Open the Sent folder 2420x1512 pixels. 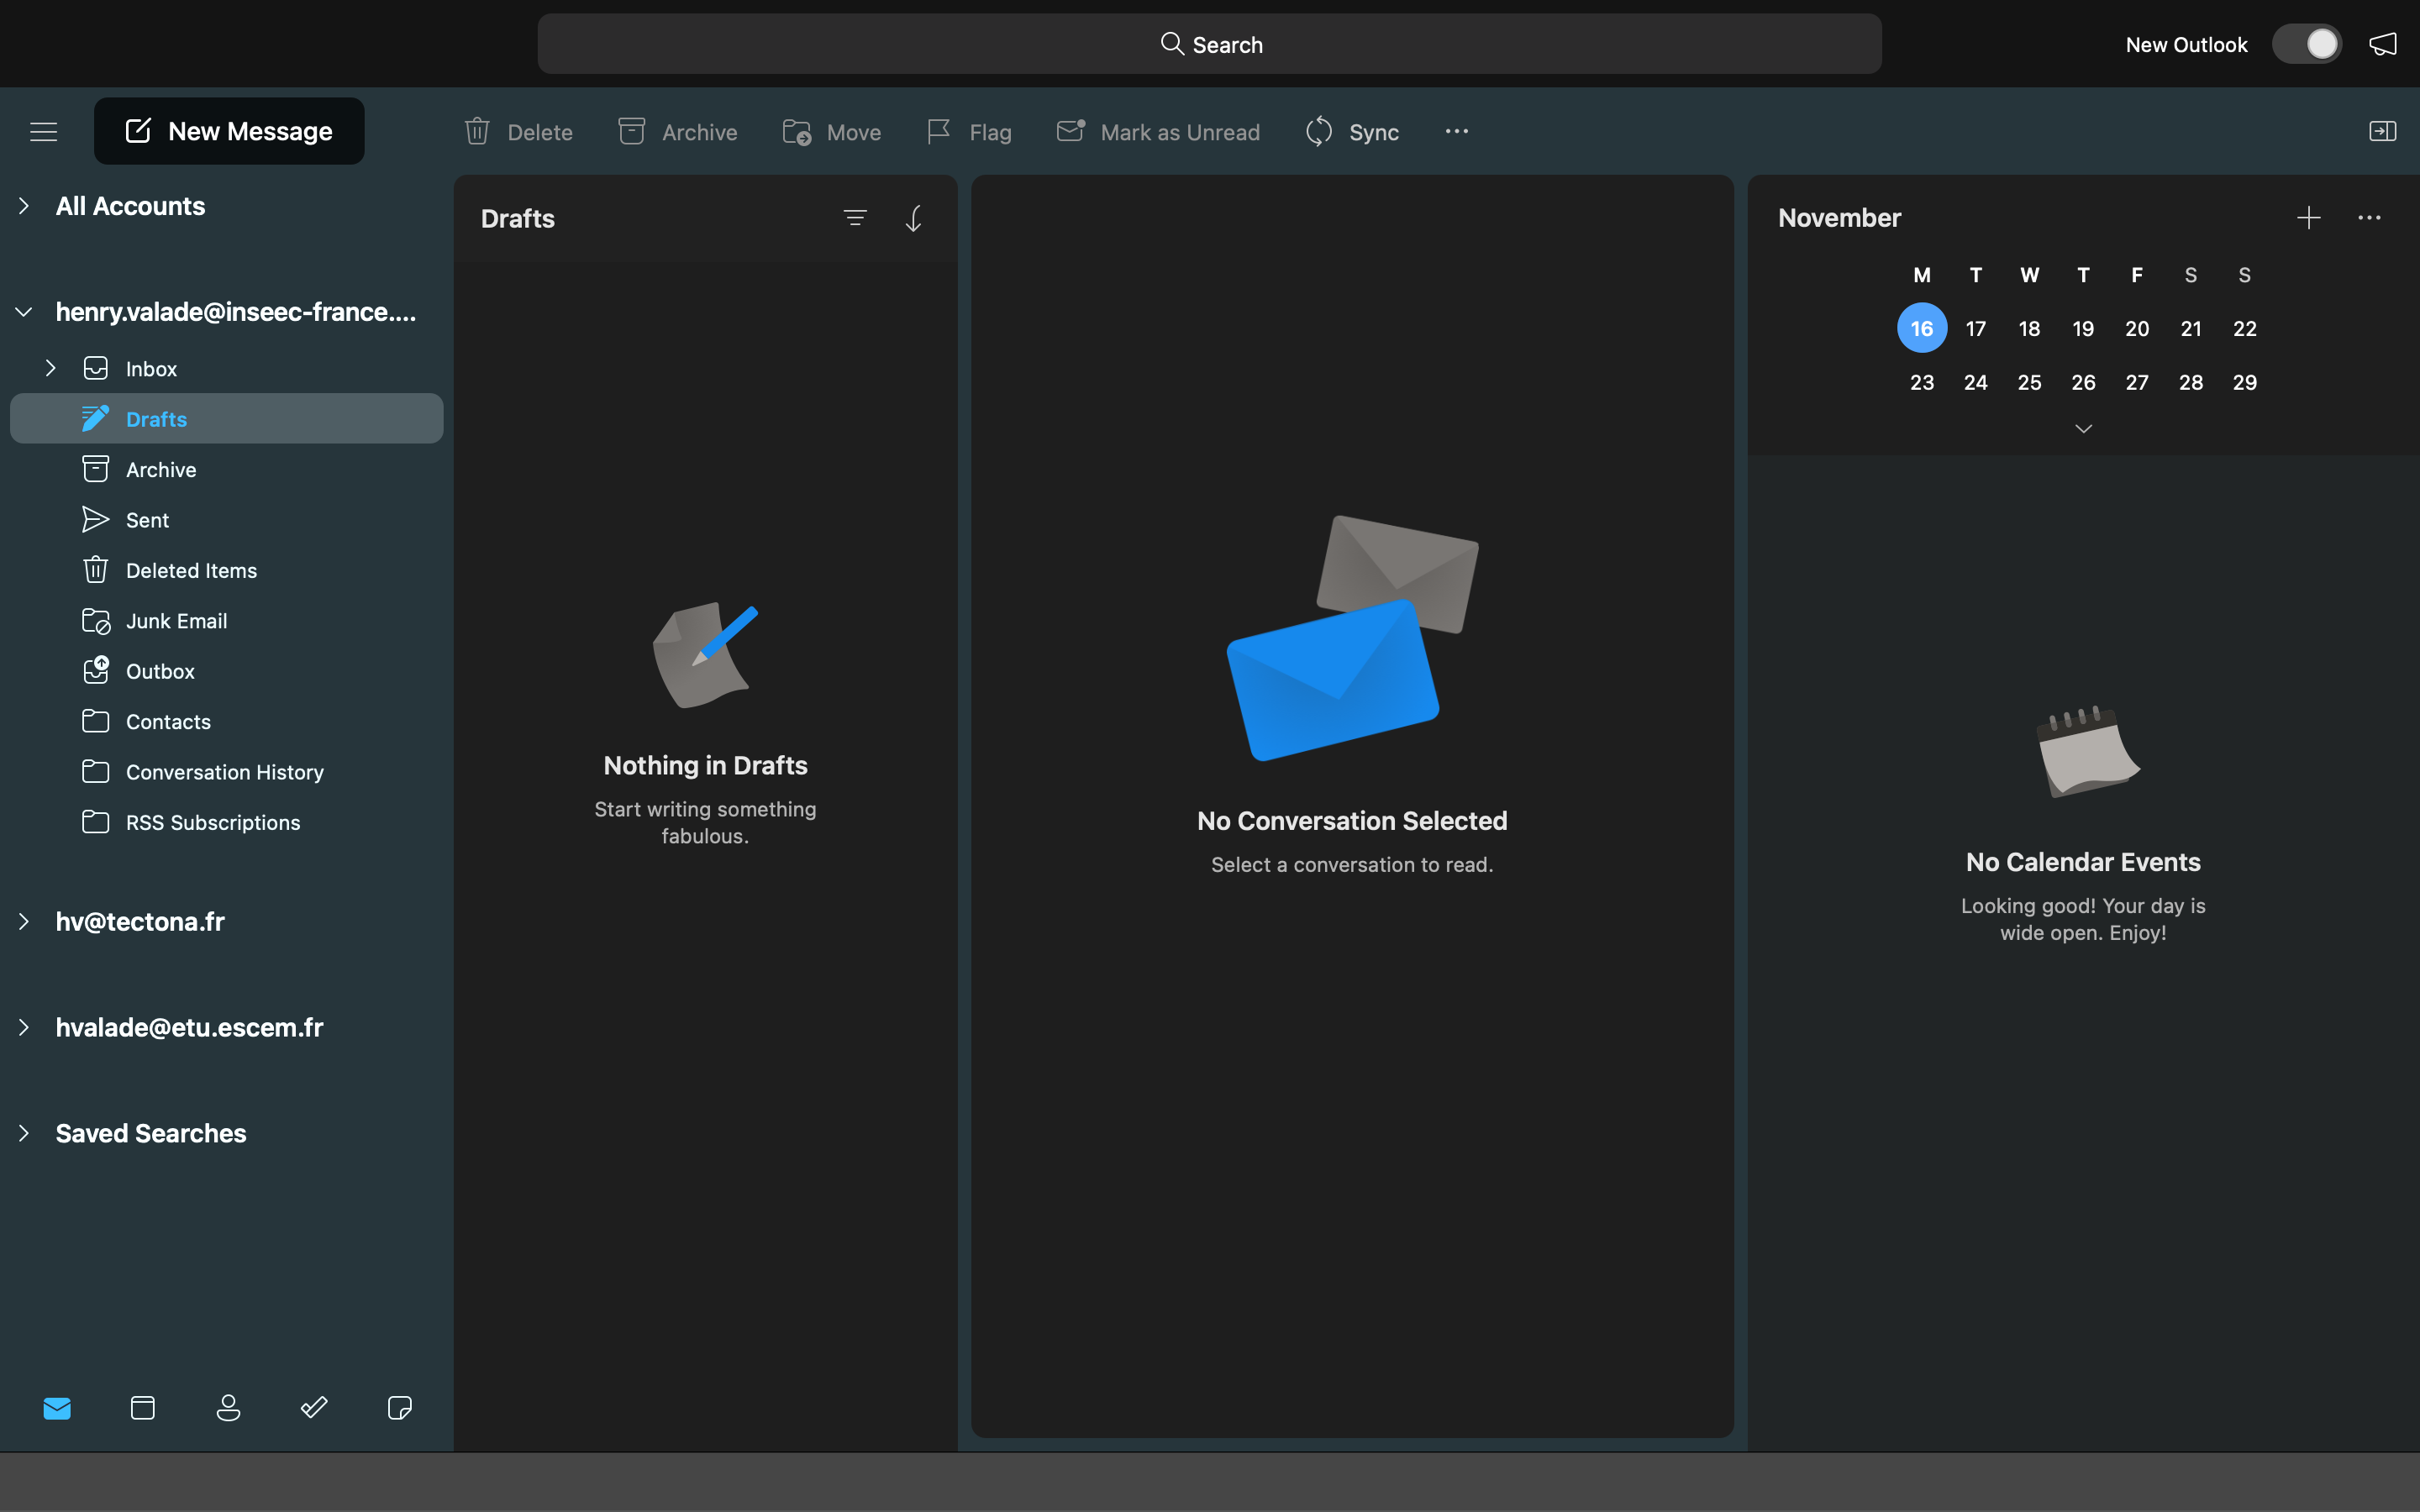[x=147, y=520]
